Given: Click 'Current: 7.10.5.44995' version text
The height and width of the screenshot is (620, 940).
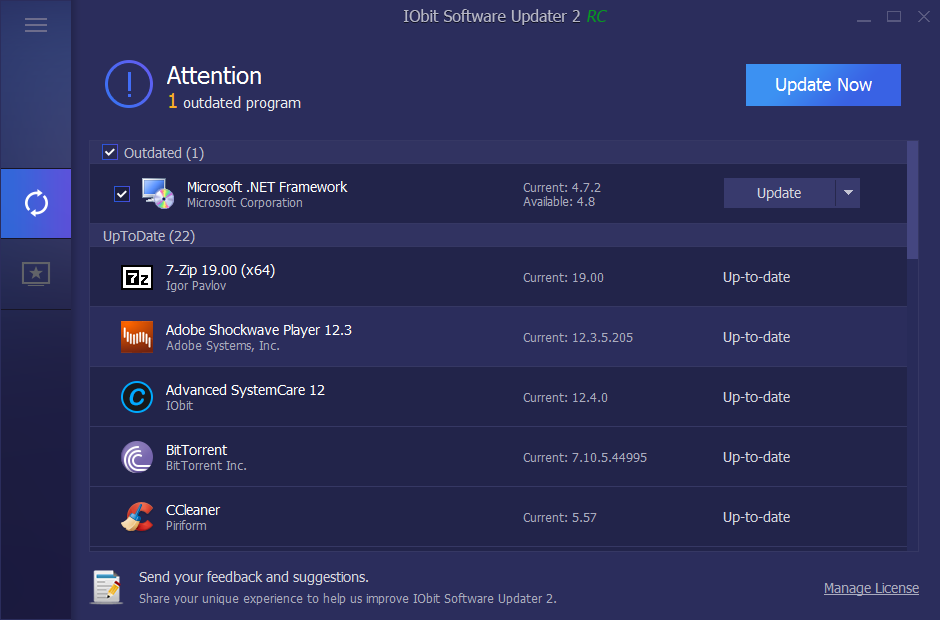Looking at the screenshot, I should [x=585, y=458].
